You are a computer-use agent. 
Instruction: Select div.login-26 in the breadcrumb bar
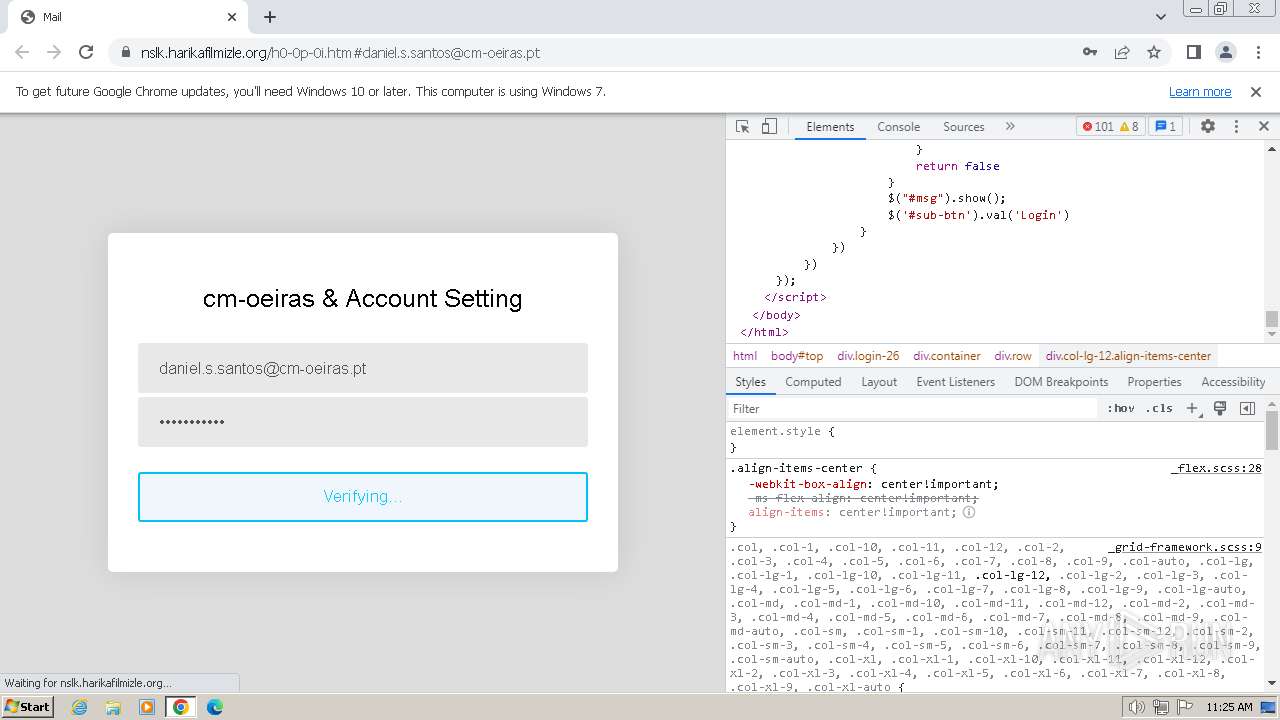868,356
